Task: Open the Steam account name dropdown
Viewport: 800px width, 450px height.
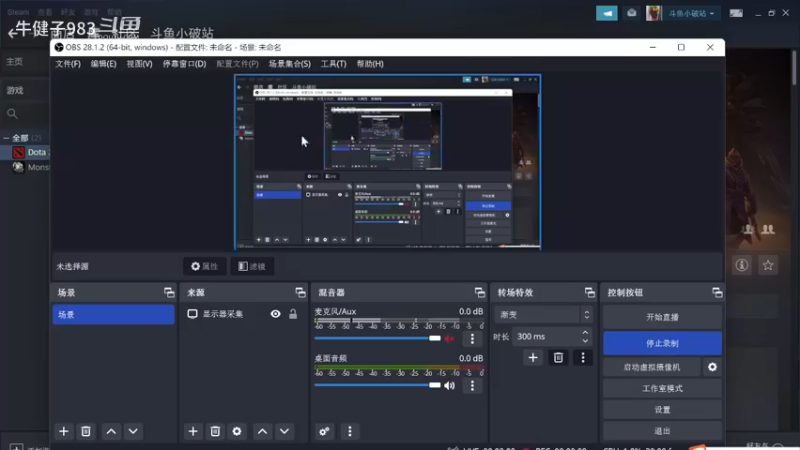Action: click(x=691, y=13)
